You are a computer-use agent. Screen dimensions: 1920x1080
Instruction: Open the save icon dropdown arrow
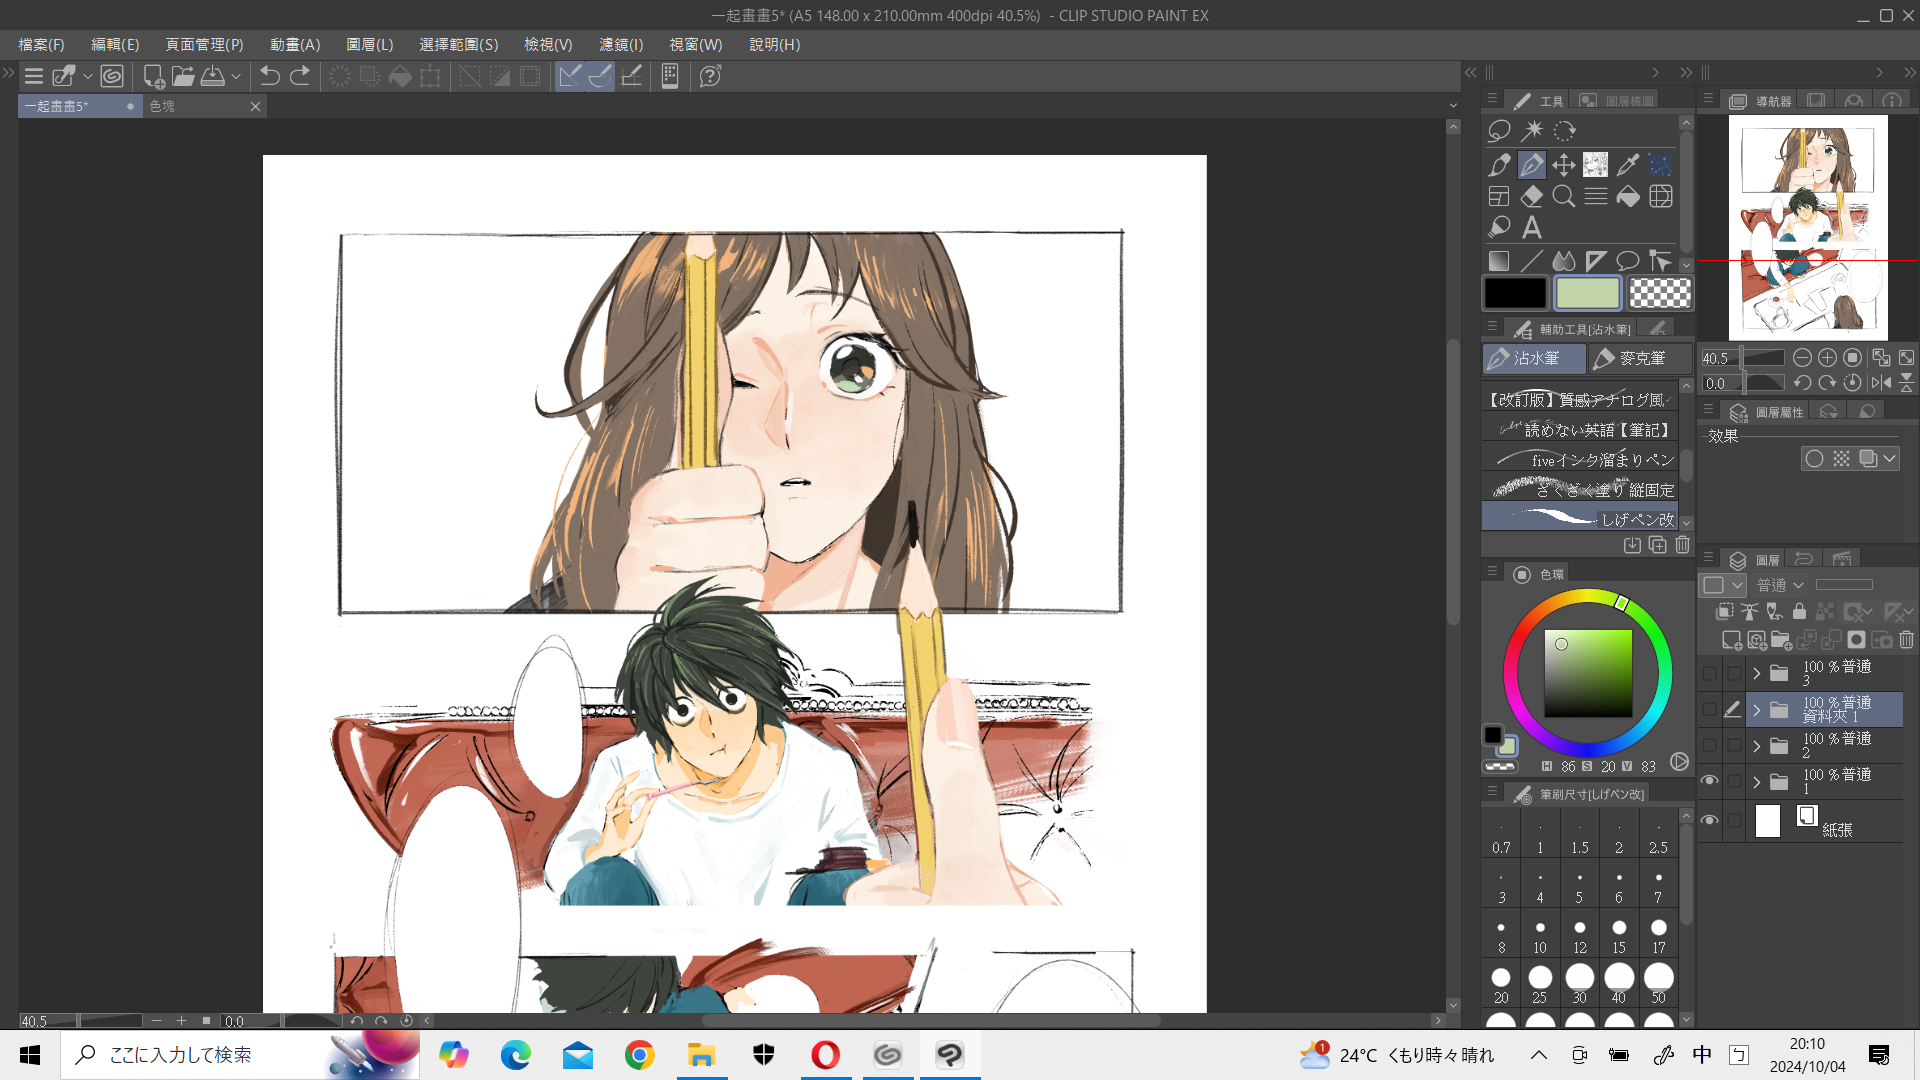(236, 76)
